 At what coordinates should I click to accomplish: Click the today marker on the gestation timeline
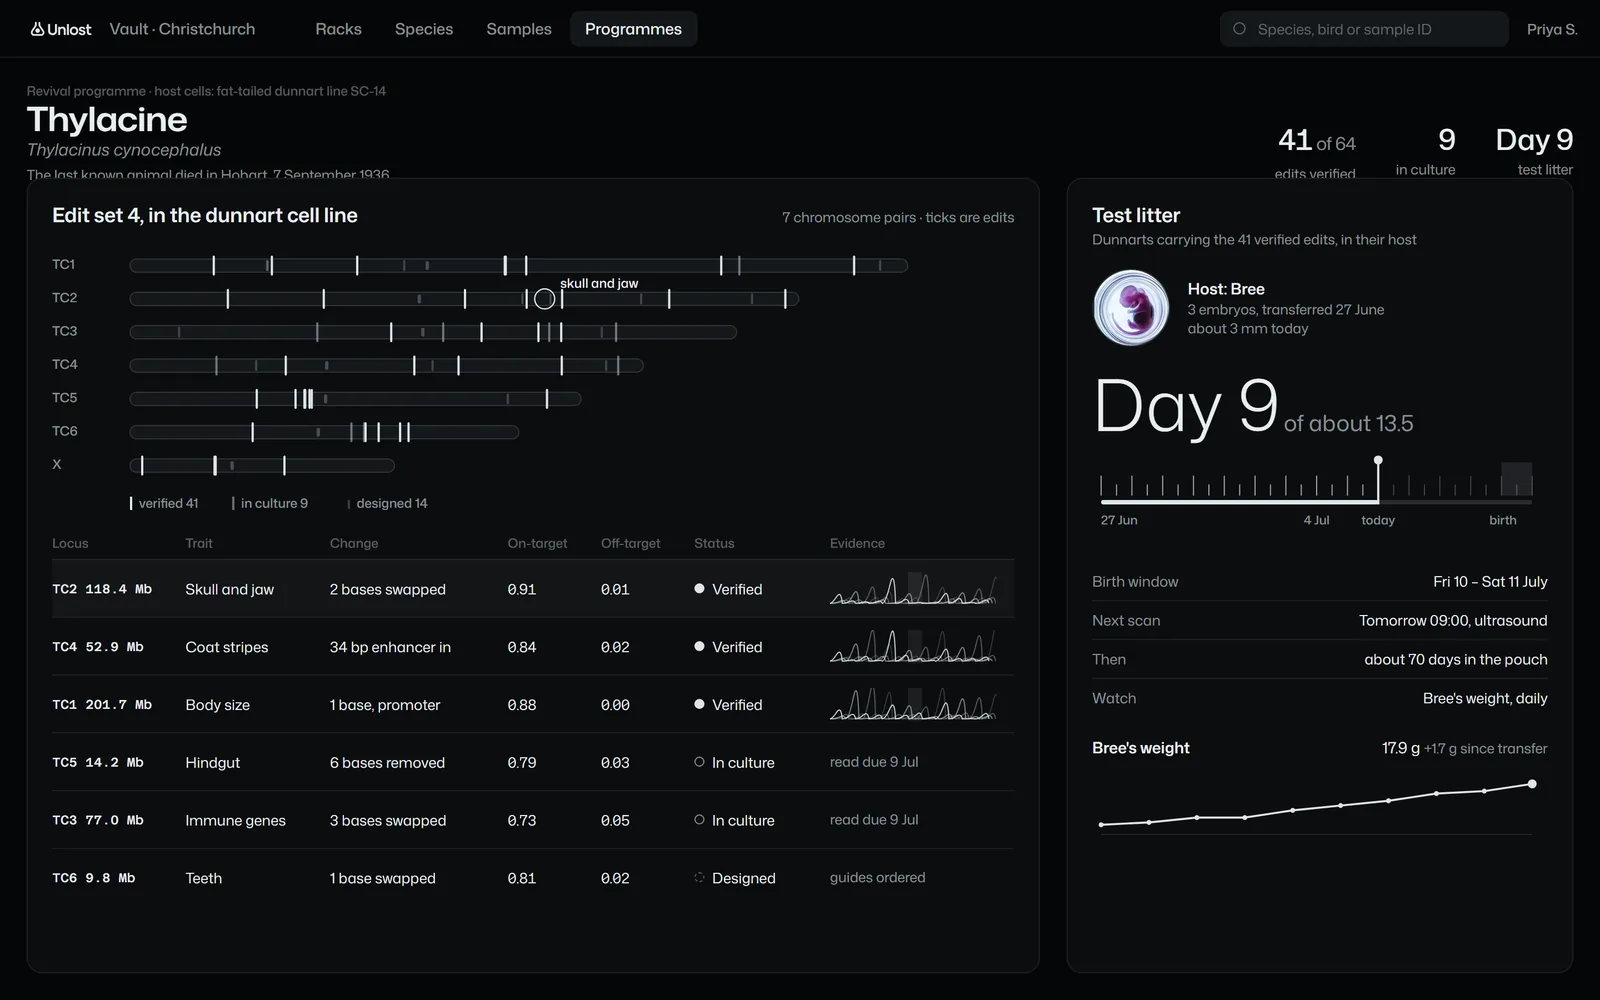(x=1378, y=481)
